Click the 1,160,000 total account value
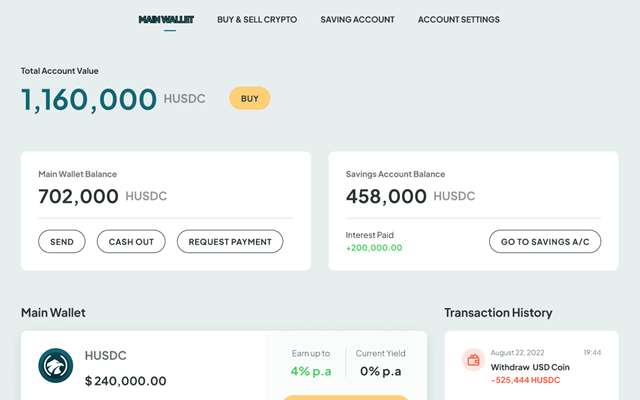 click(x=89, y=99)
